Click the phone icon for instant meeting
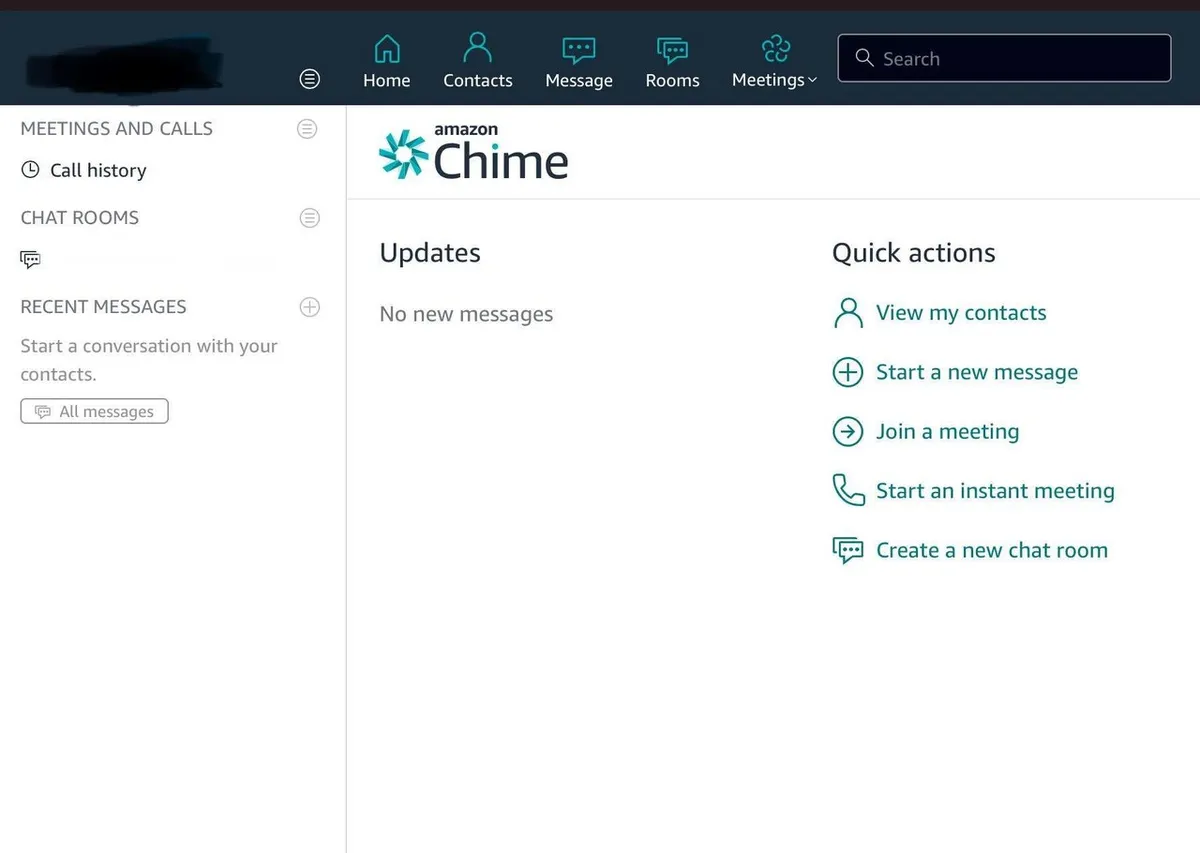The height and width of the screenshot is (853, 1200). pyautogui.click(x=848, y=491)
